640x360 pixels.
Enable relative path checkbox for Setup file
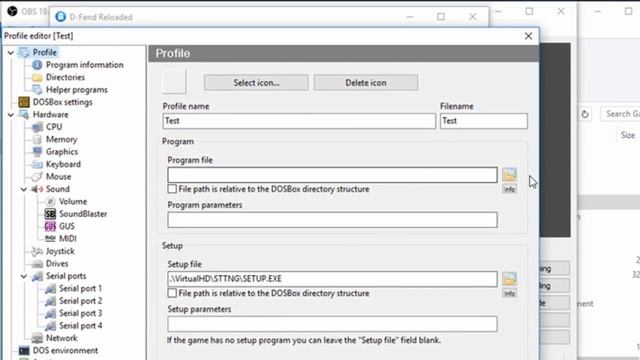coord(172,293)
